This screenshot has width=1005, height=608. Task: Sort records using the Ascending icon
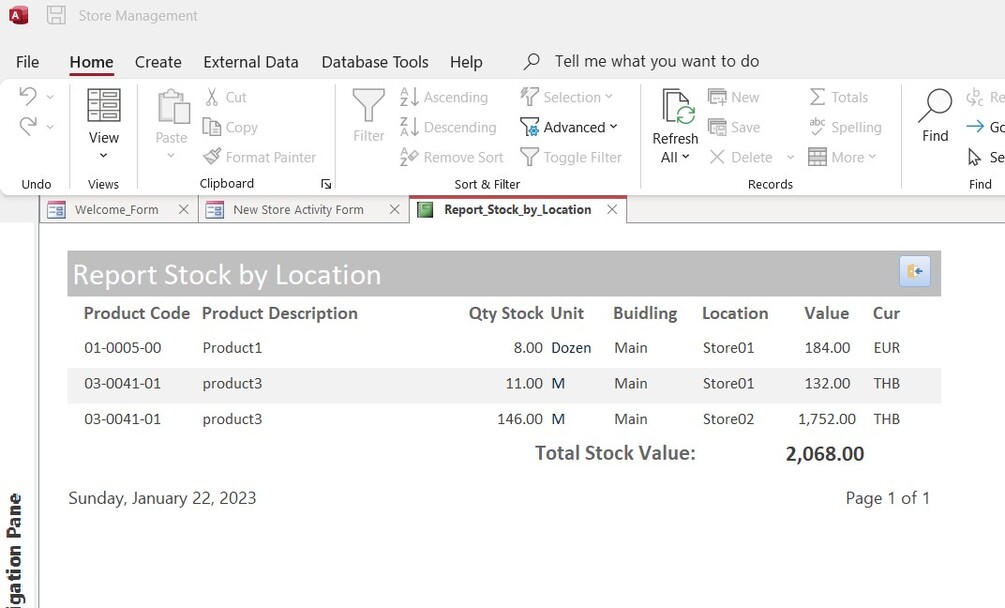(409, 97)
